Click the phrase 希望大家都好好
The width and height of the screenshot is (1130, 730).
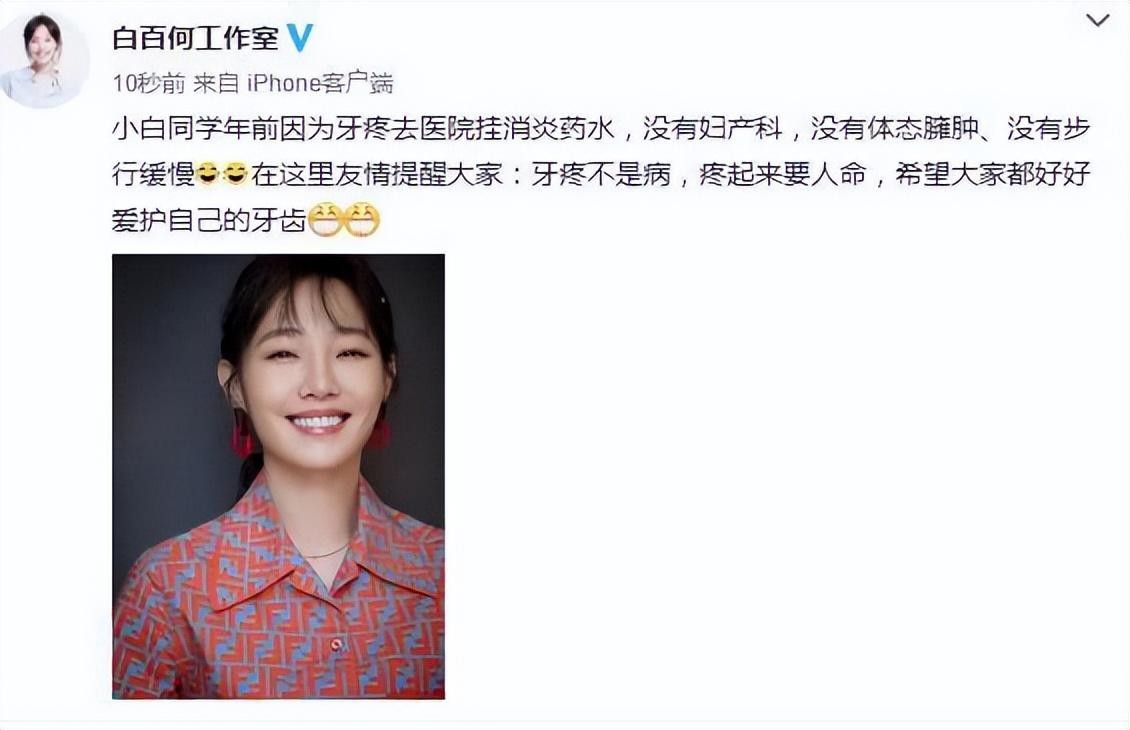coord(992,174)
